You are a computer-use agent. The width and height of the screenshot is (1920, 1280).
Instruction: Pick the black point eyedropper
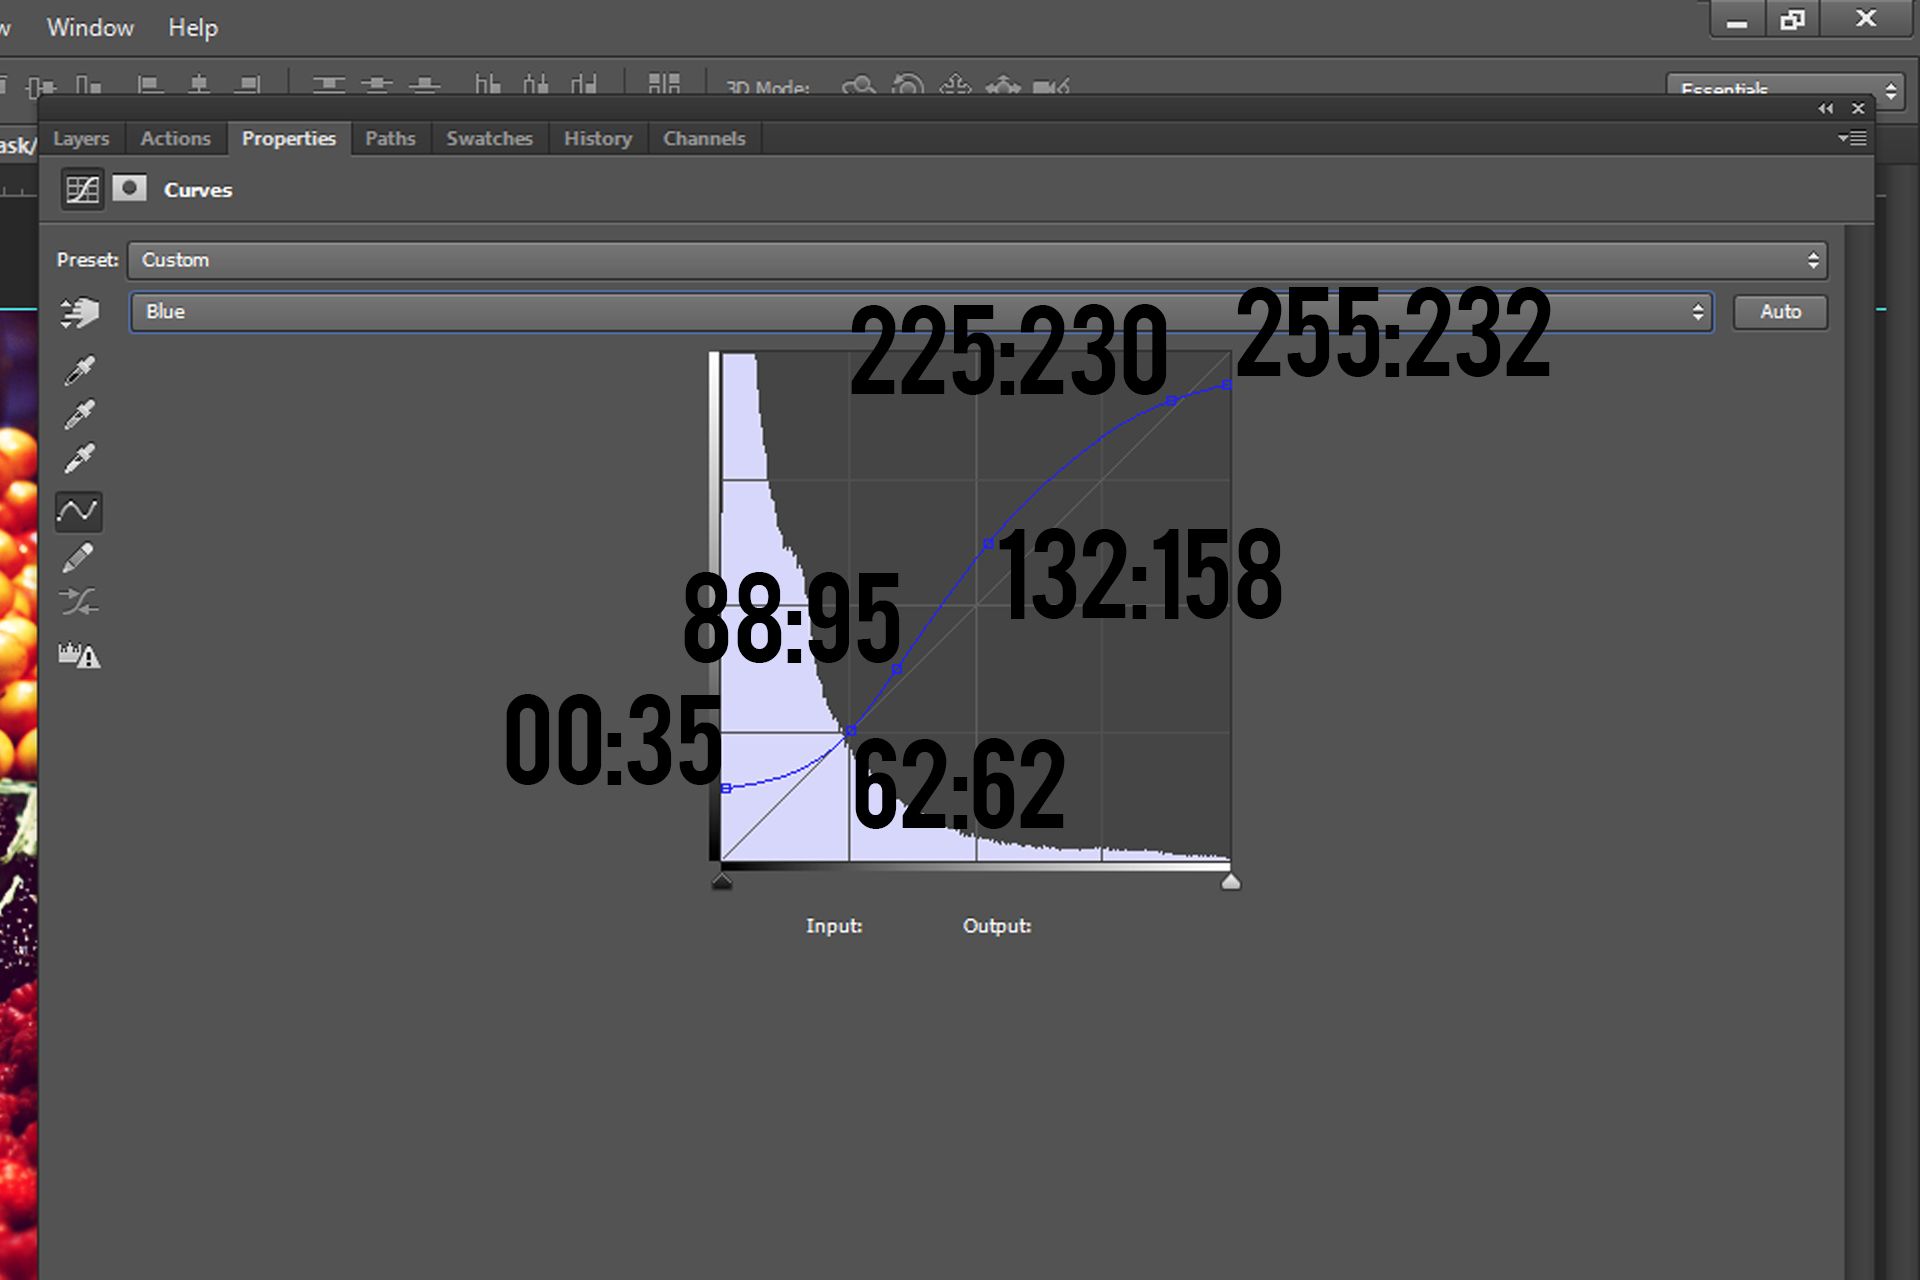(x=79, y=370)
